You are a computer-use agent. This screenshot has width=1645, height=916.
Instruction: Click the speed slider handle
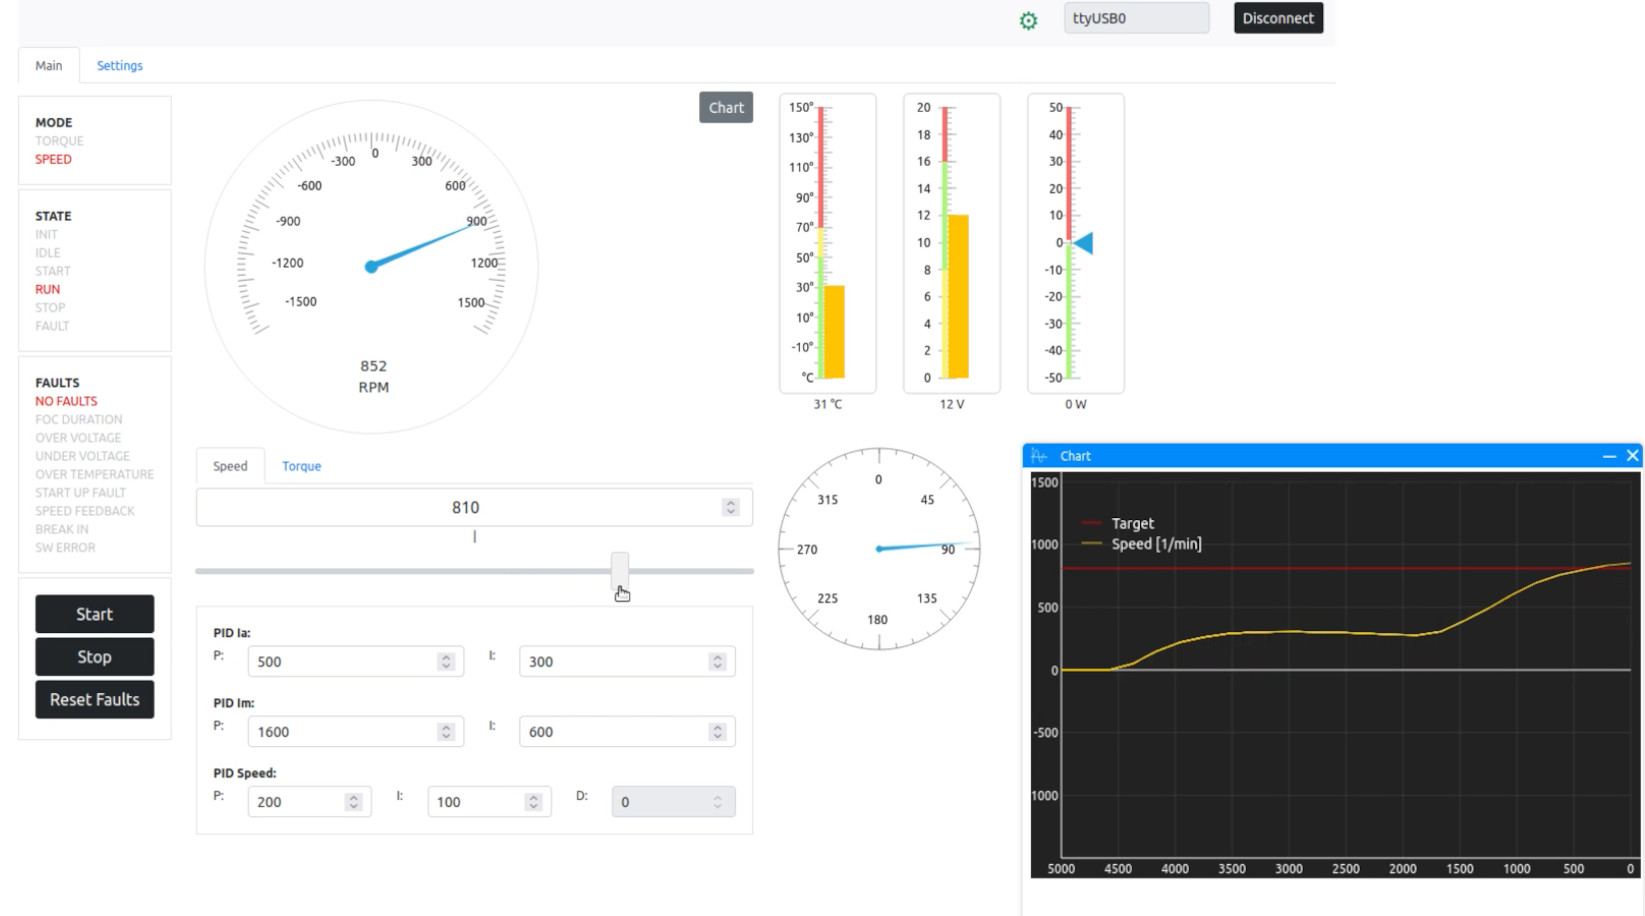click(x=620, y=570)
